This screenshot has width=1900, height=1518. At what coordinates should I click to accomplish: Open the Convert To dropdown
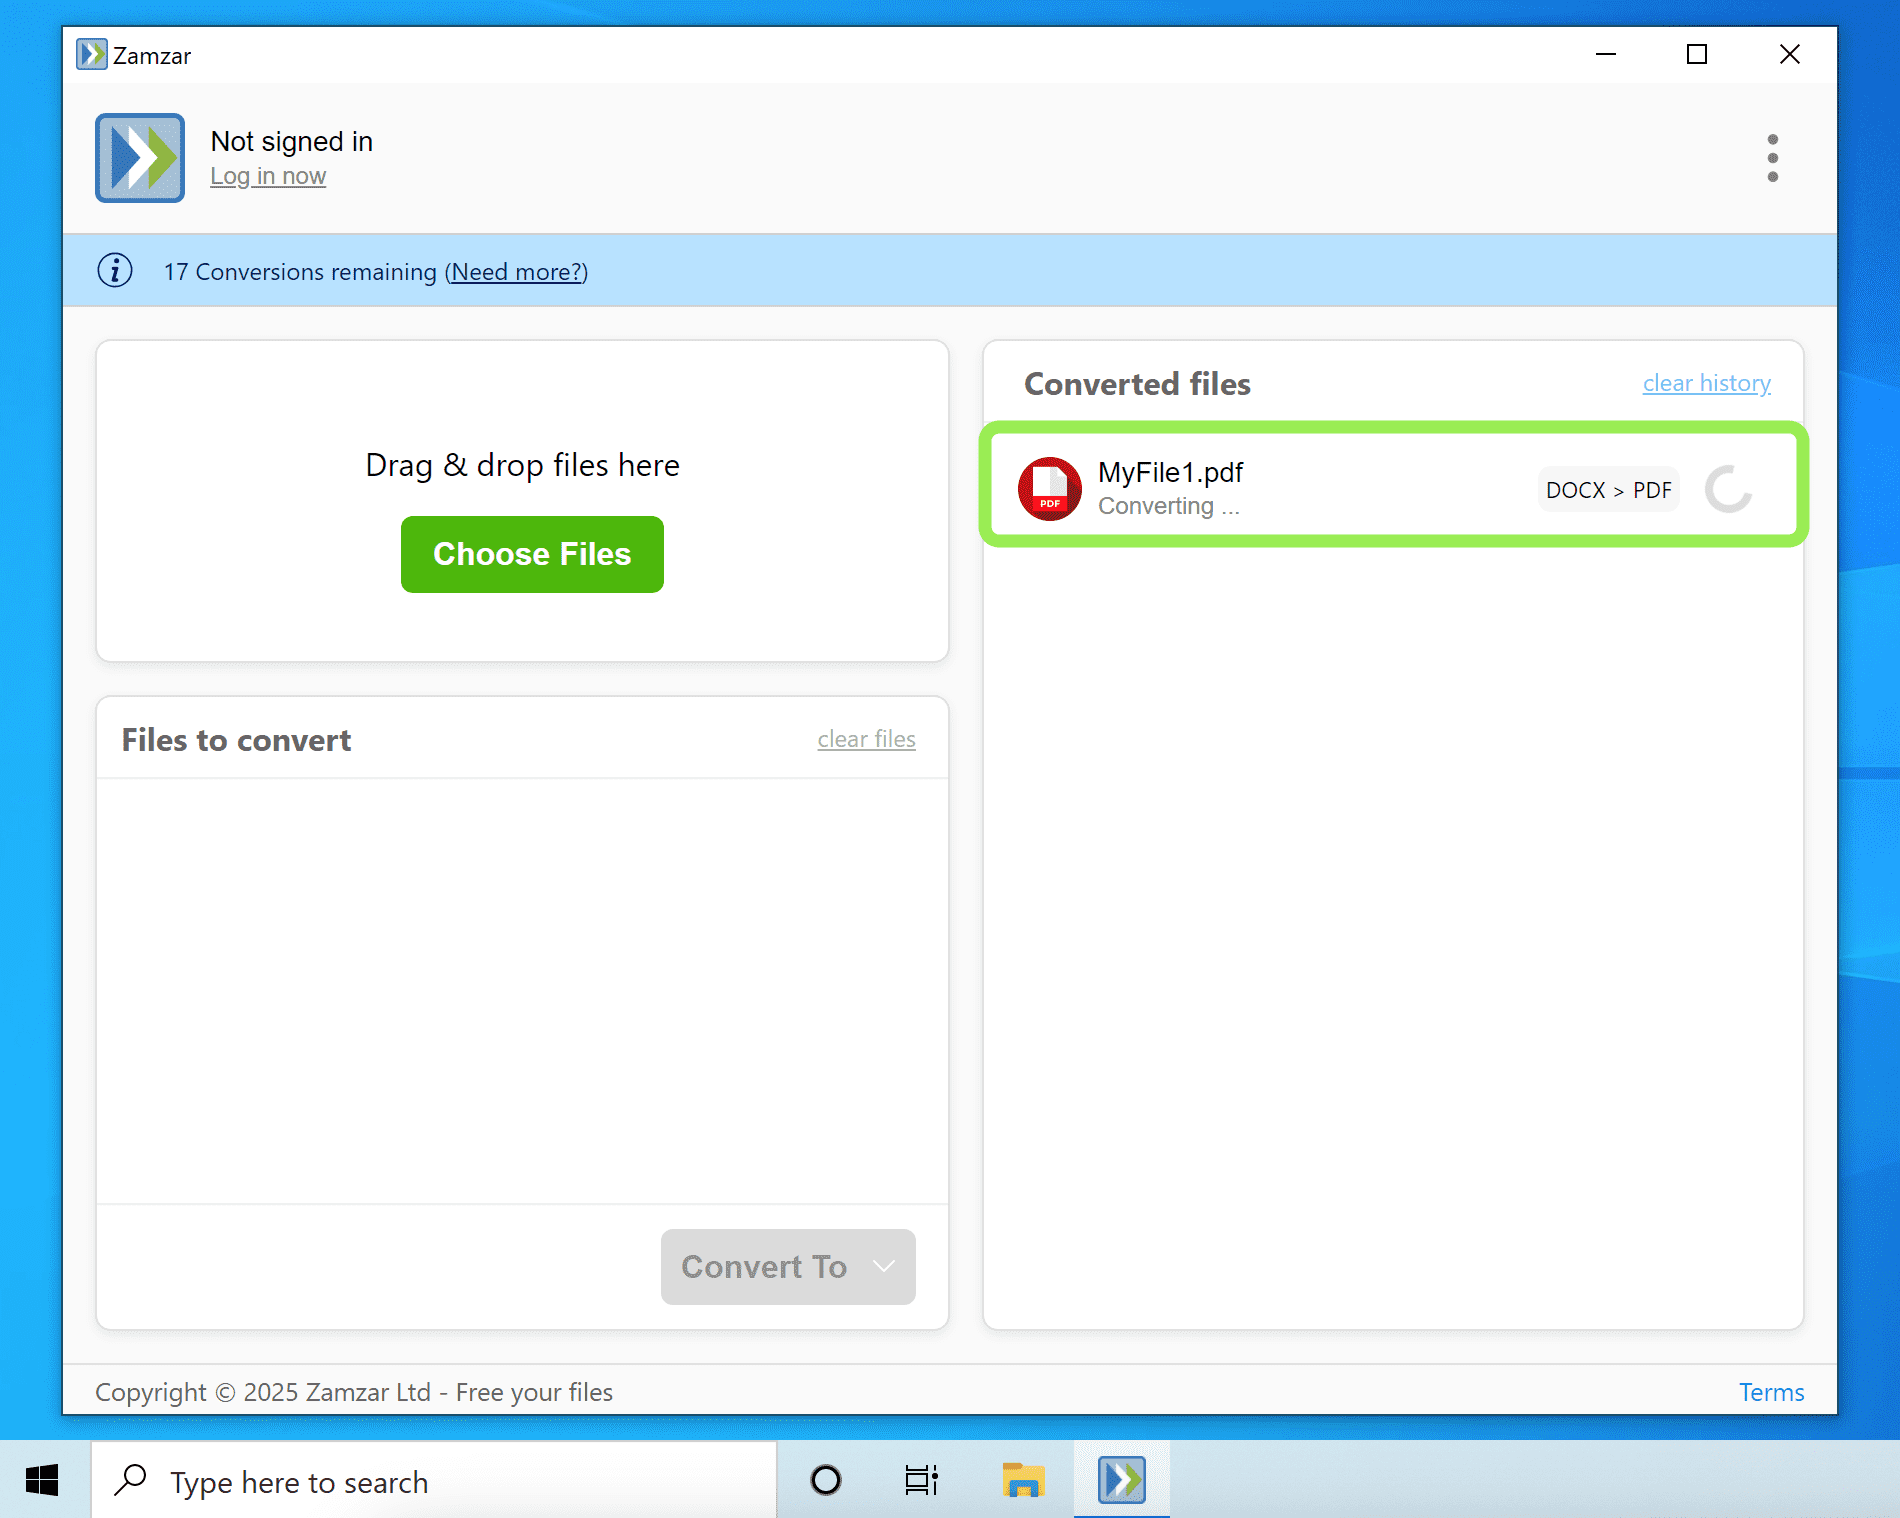pyautogui.click(x=787, y=1267)
